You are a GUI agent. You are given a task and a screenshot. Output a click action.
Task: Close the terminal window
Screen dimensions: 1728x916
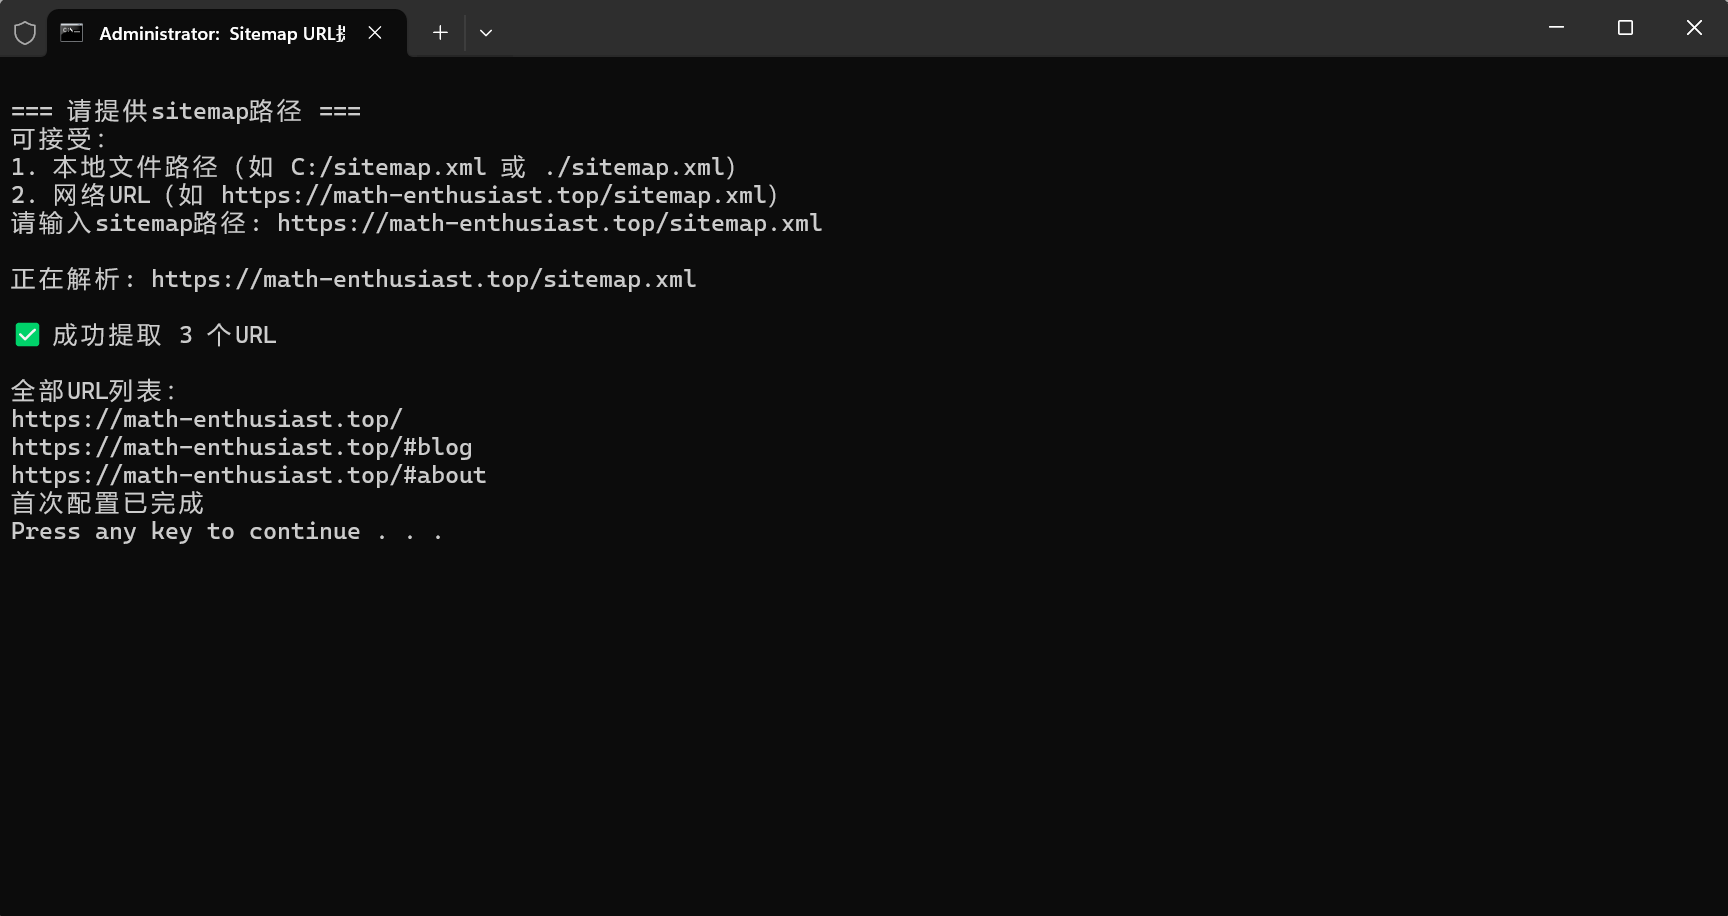[x=1694, y=28]
